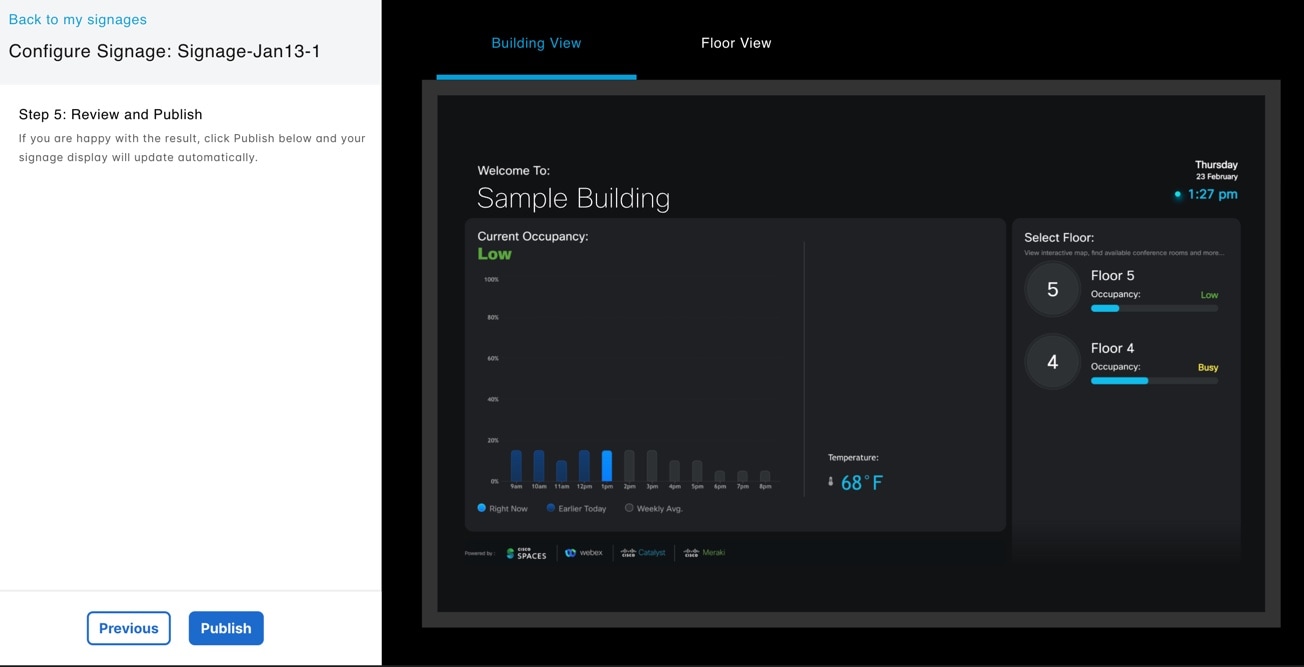Click the Floor 5 occupancy progress bar
This screenshot has width=1304, height=667.
(1154, 308)
